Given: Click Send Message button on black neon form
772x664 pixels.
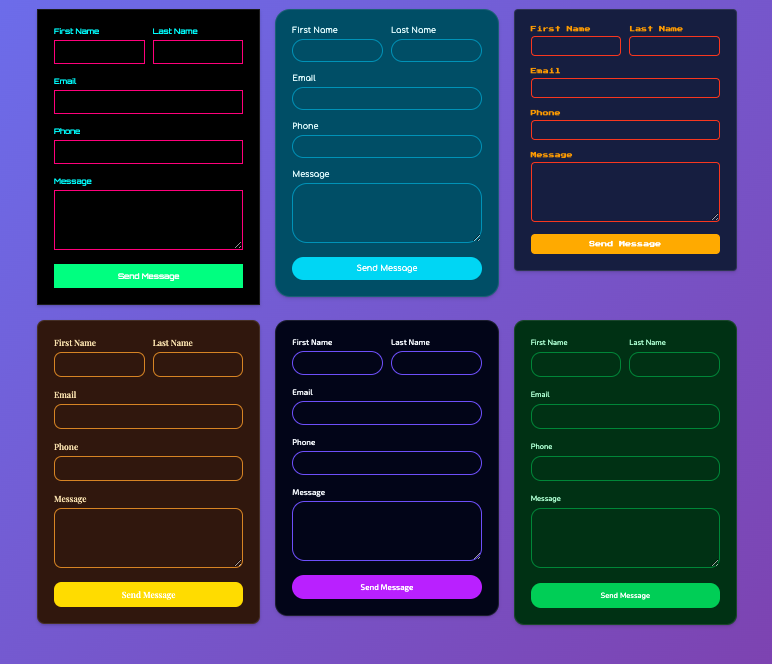Looking at the screenshot, I should (148, 276).
